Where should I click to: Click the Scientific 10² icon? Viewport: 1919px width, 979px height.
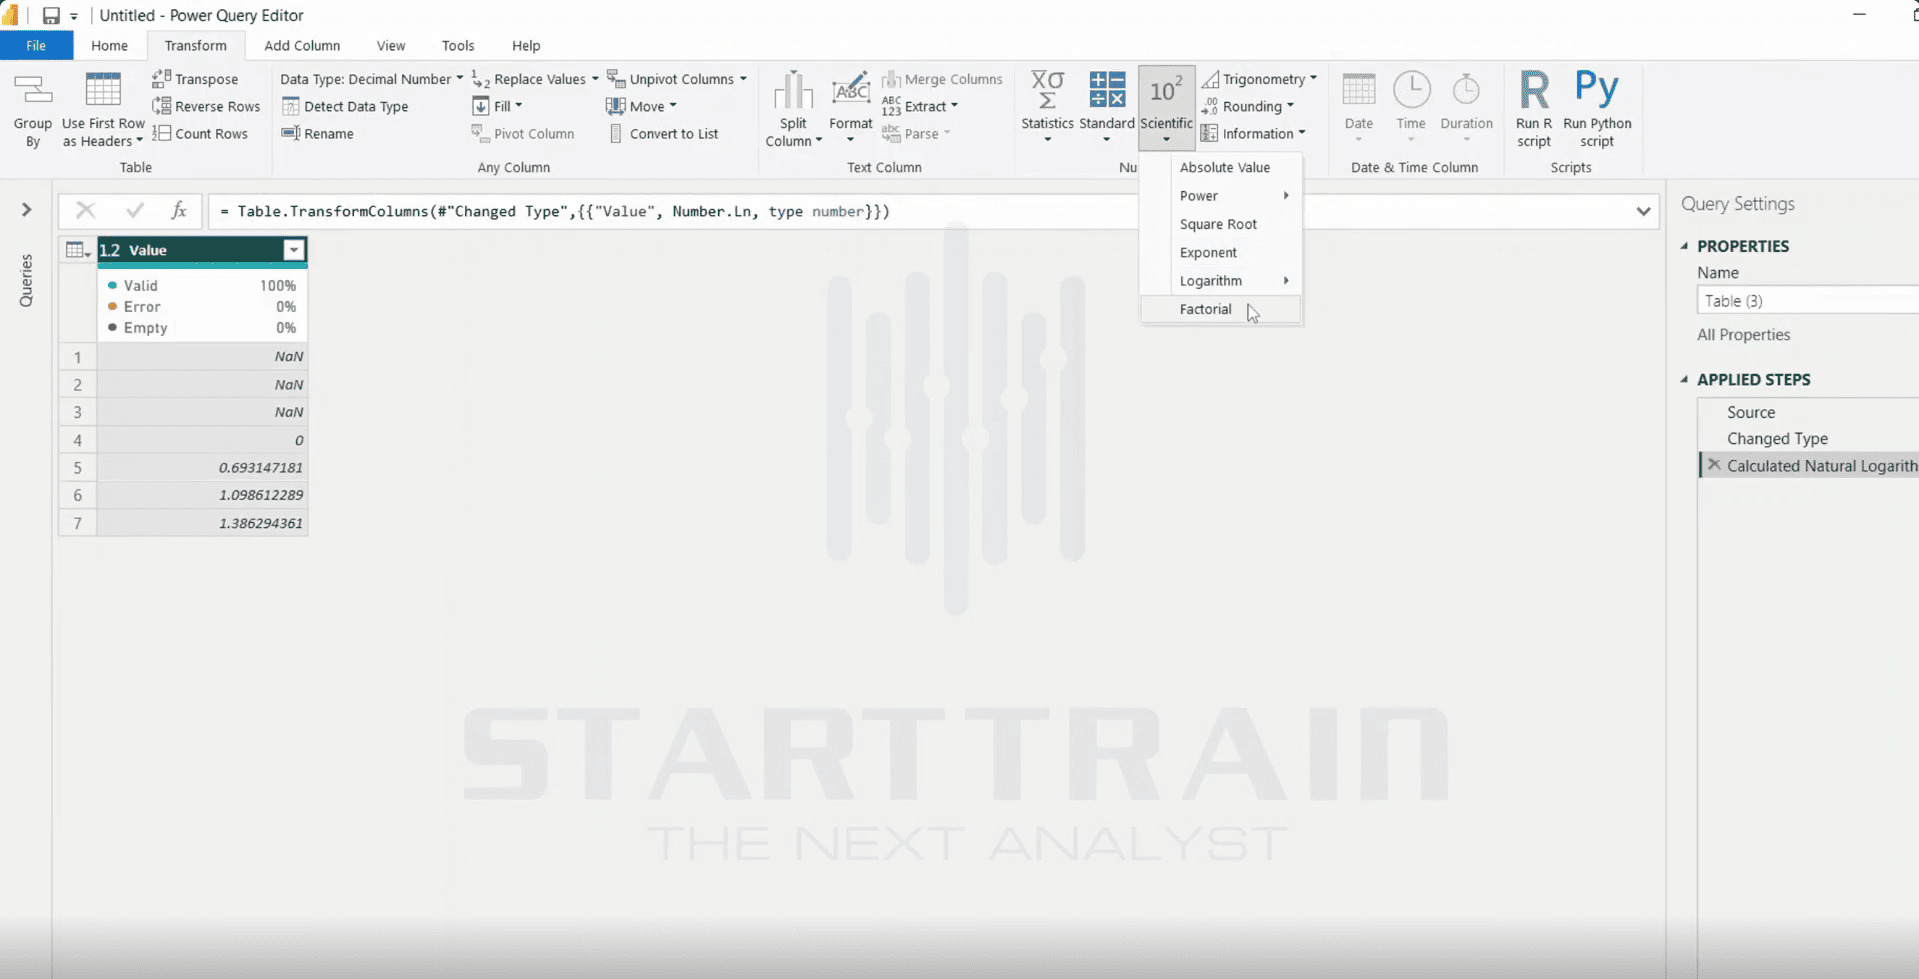click(x=1166, y=91)
